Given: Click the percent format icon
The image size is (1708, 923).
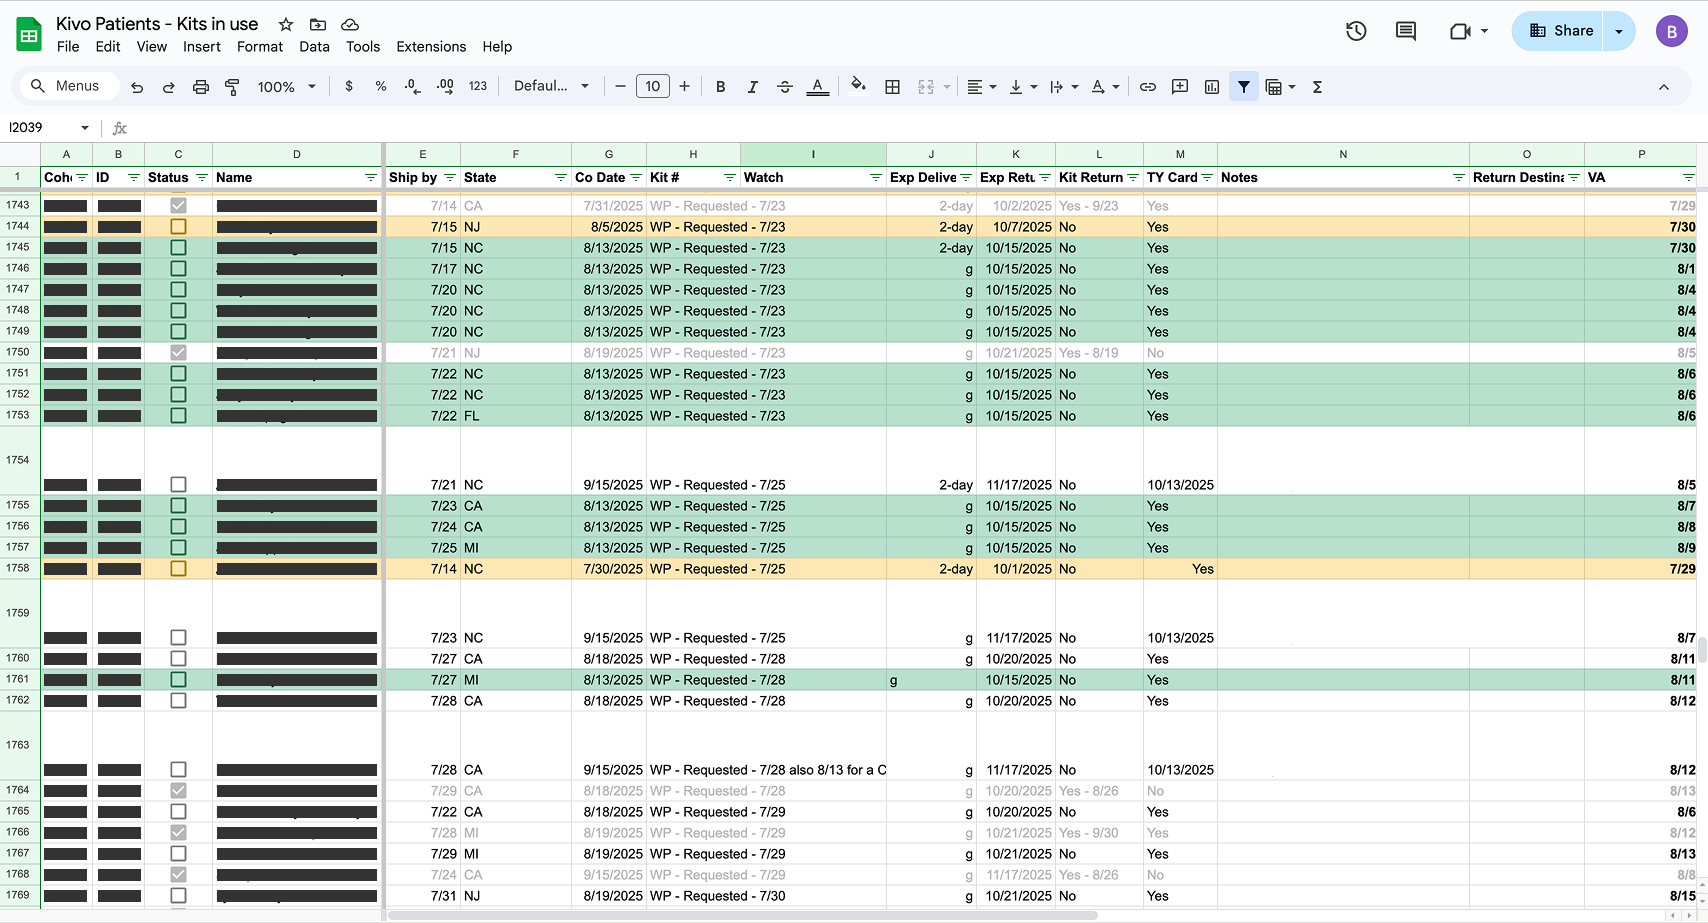Looking at the screenshot, I should pyautogui.click(x=381, y=86).
